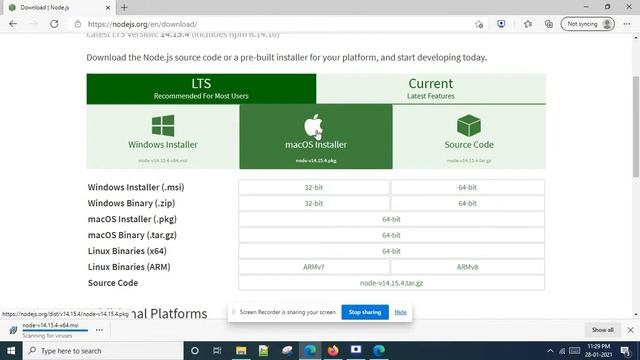This screenshot has height=360, width=640.
Task: Reload the page with refresh icon
Action: (54, 24)
